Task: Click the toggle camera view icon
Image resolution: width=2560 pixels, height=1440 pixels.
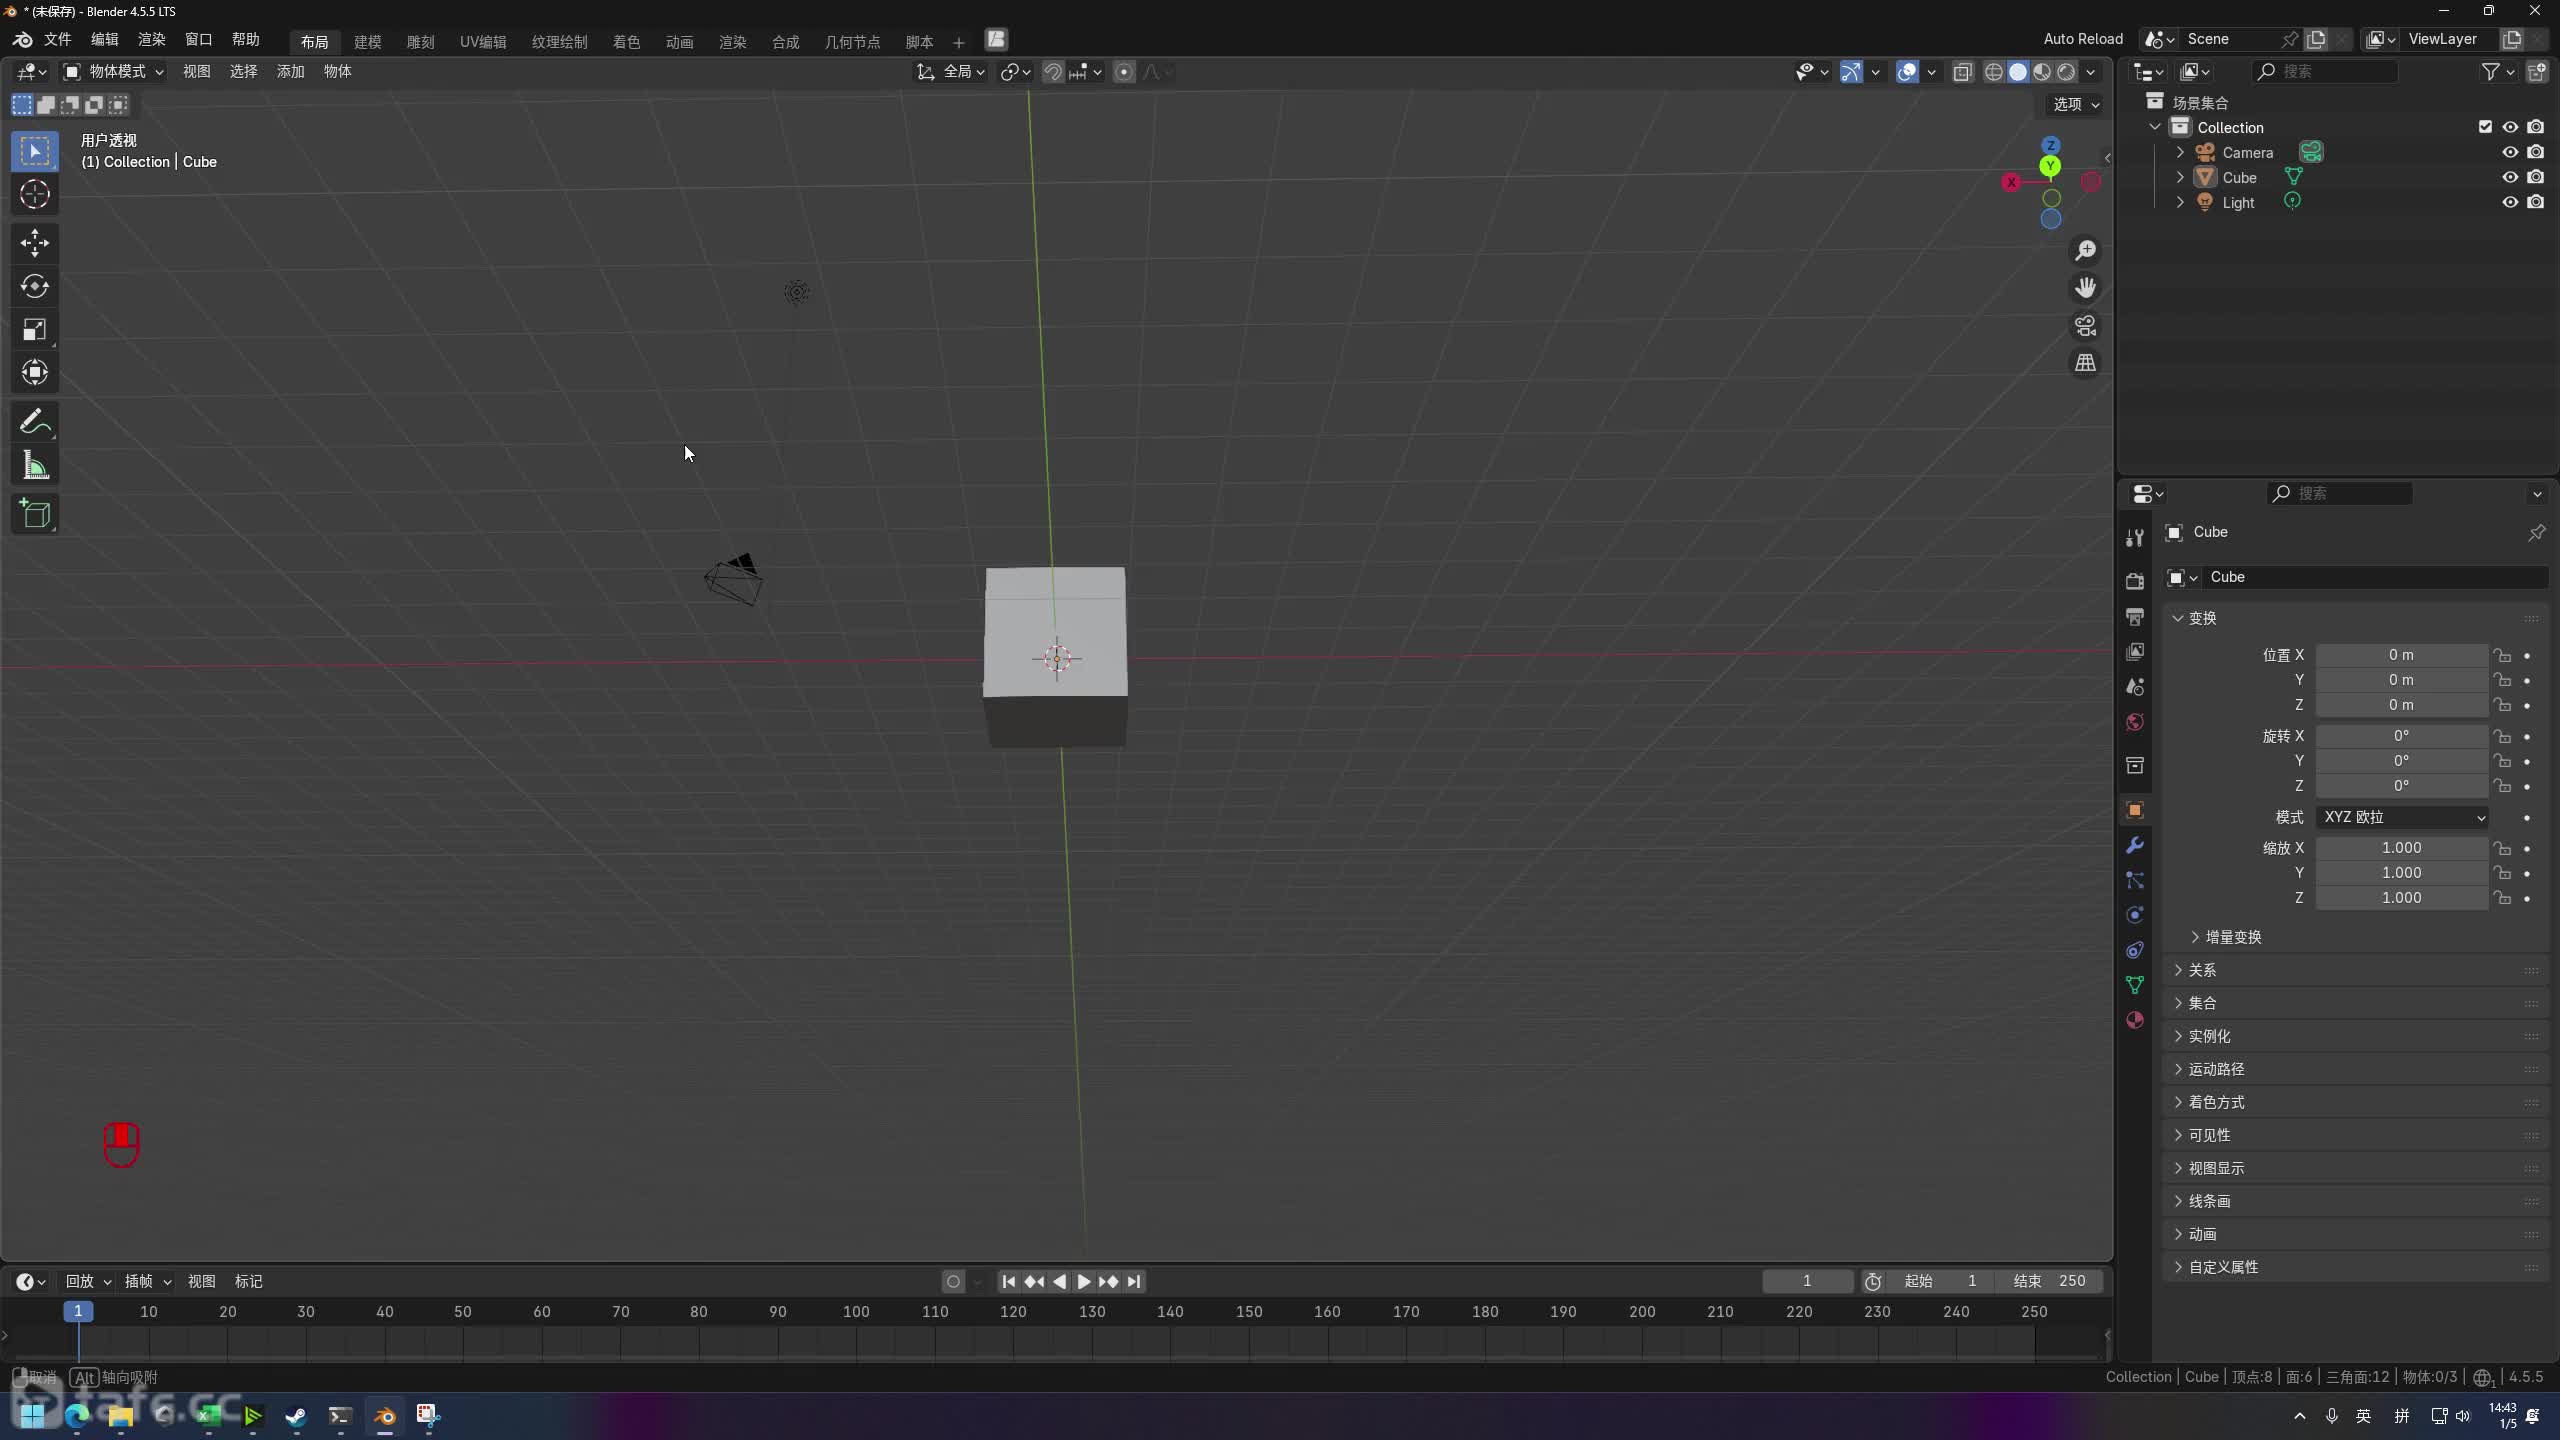Action: pos(2085,326)
